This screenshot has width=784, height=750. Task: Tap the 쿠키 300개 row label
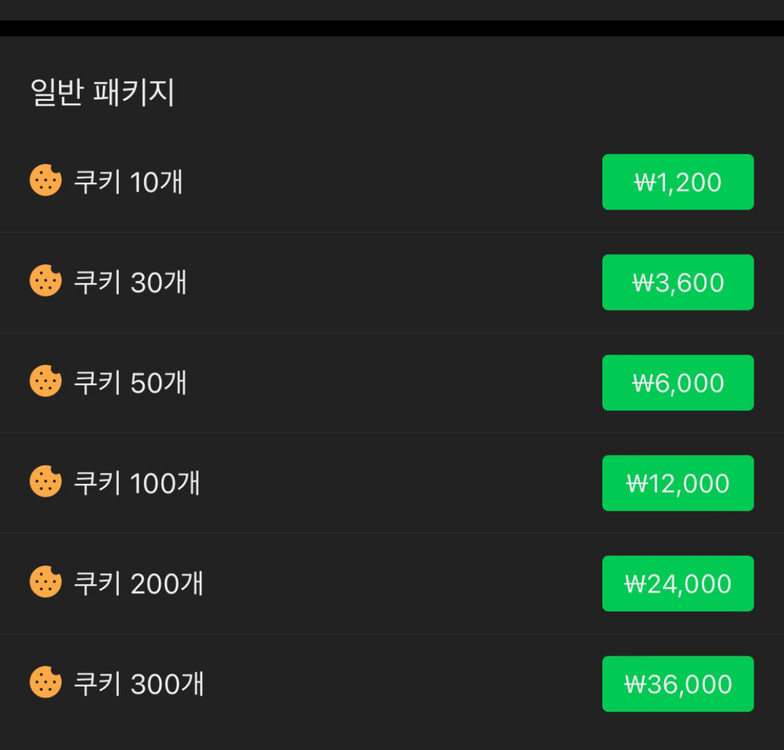click(x=139, y=684)
